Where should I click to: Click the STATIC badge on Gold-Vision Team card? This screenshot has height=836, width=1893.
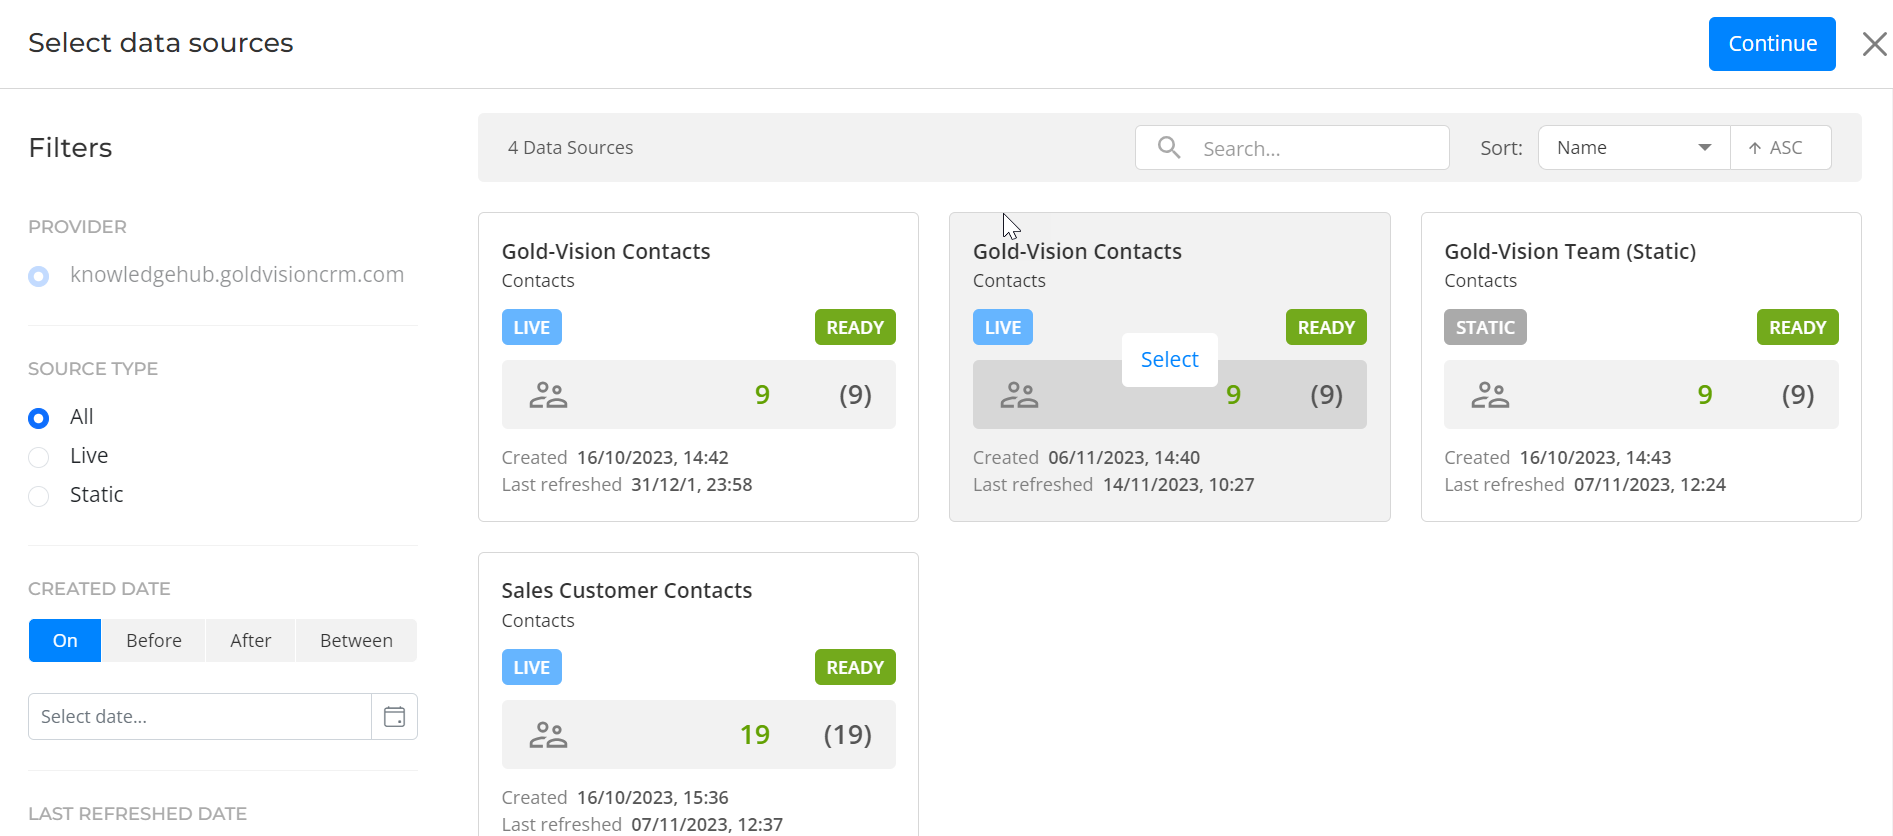(1484, 328)
